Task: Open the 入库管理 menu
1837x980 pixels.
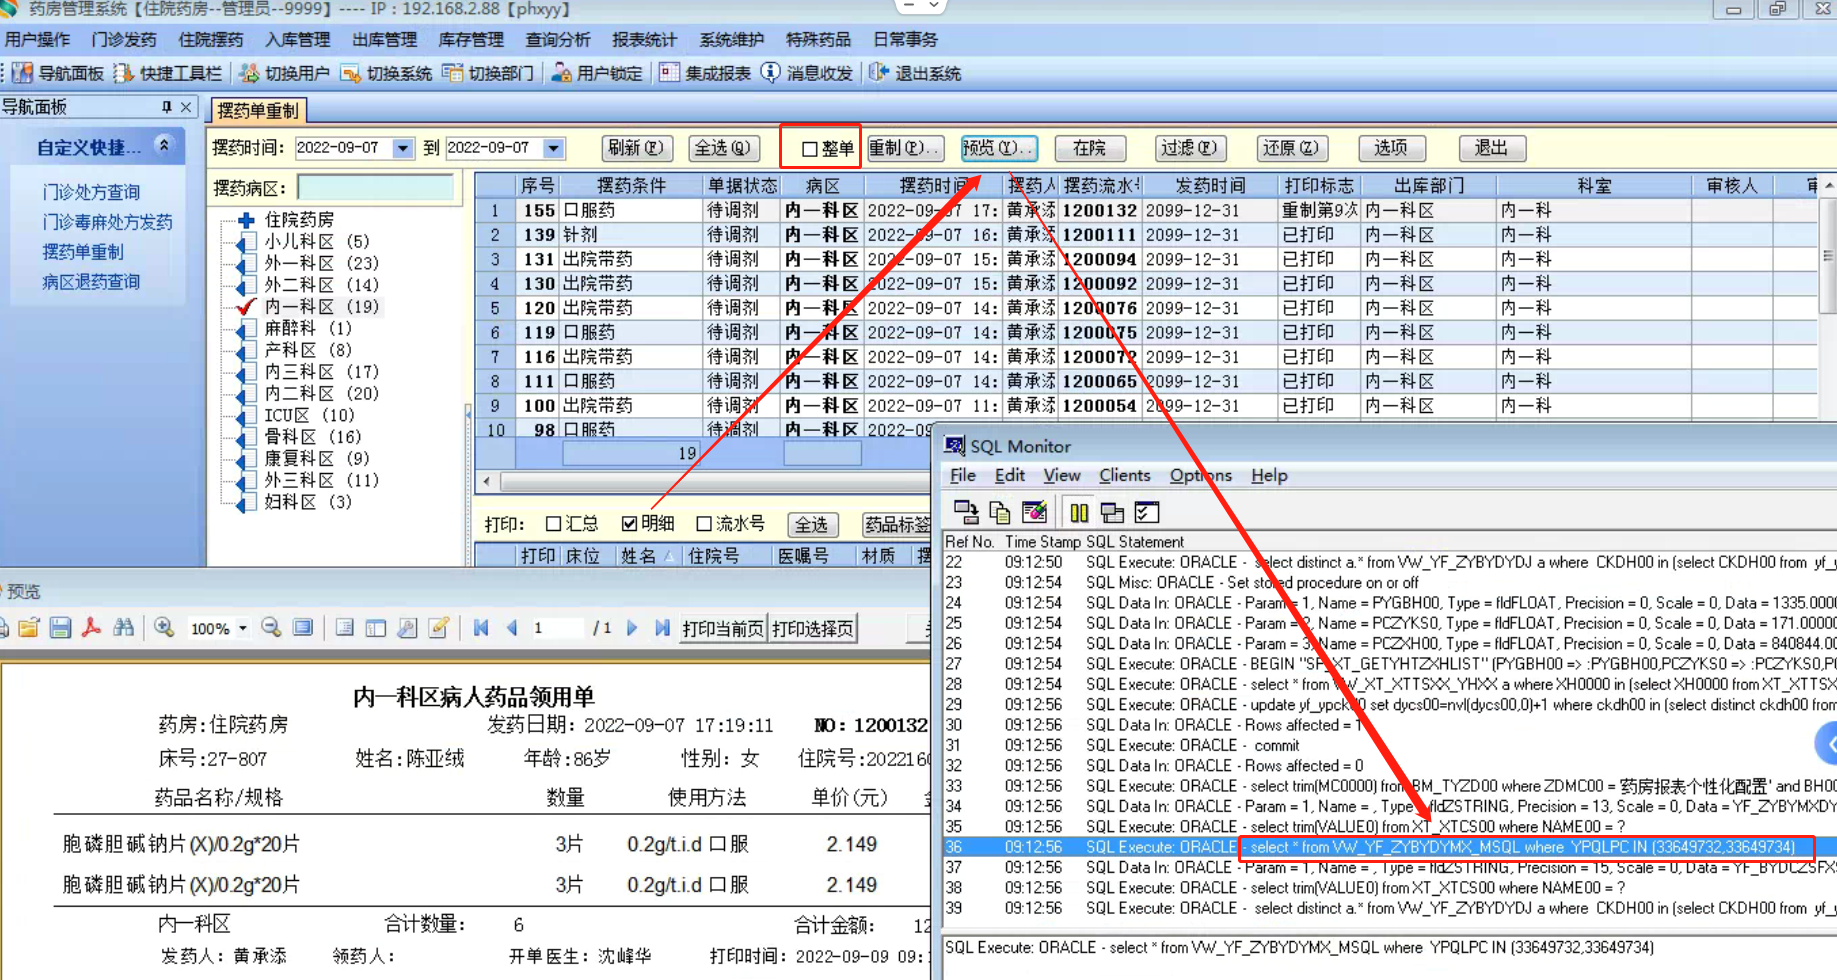Action: coord(297,40)
